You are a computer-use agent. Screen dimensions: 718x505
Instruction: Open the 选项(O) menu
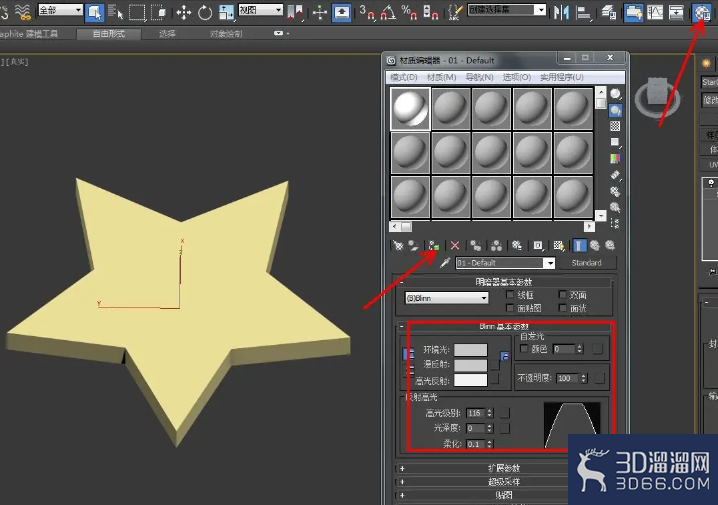pyautogui.click(x=517, y=77)
